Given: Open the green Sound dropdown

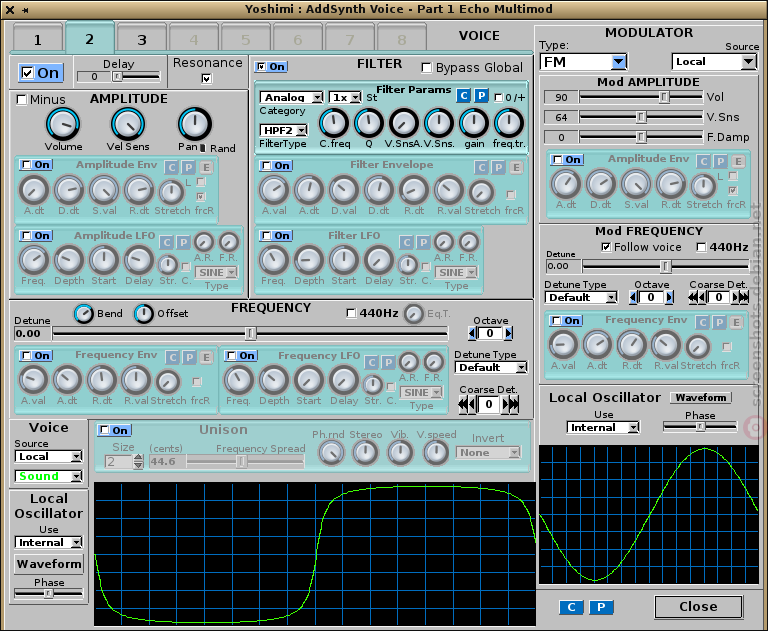Looking at the screenshot, I should click(x=48, y=476).
